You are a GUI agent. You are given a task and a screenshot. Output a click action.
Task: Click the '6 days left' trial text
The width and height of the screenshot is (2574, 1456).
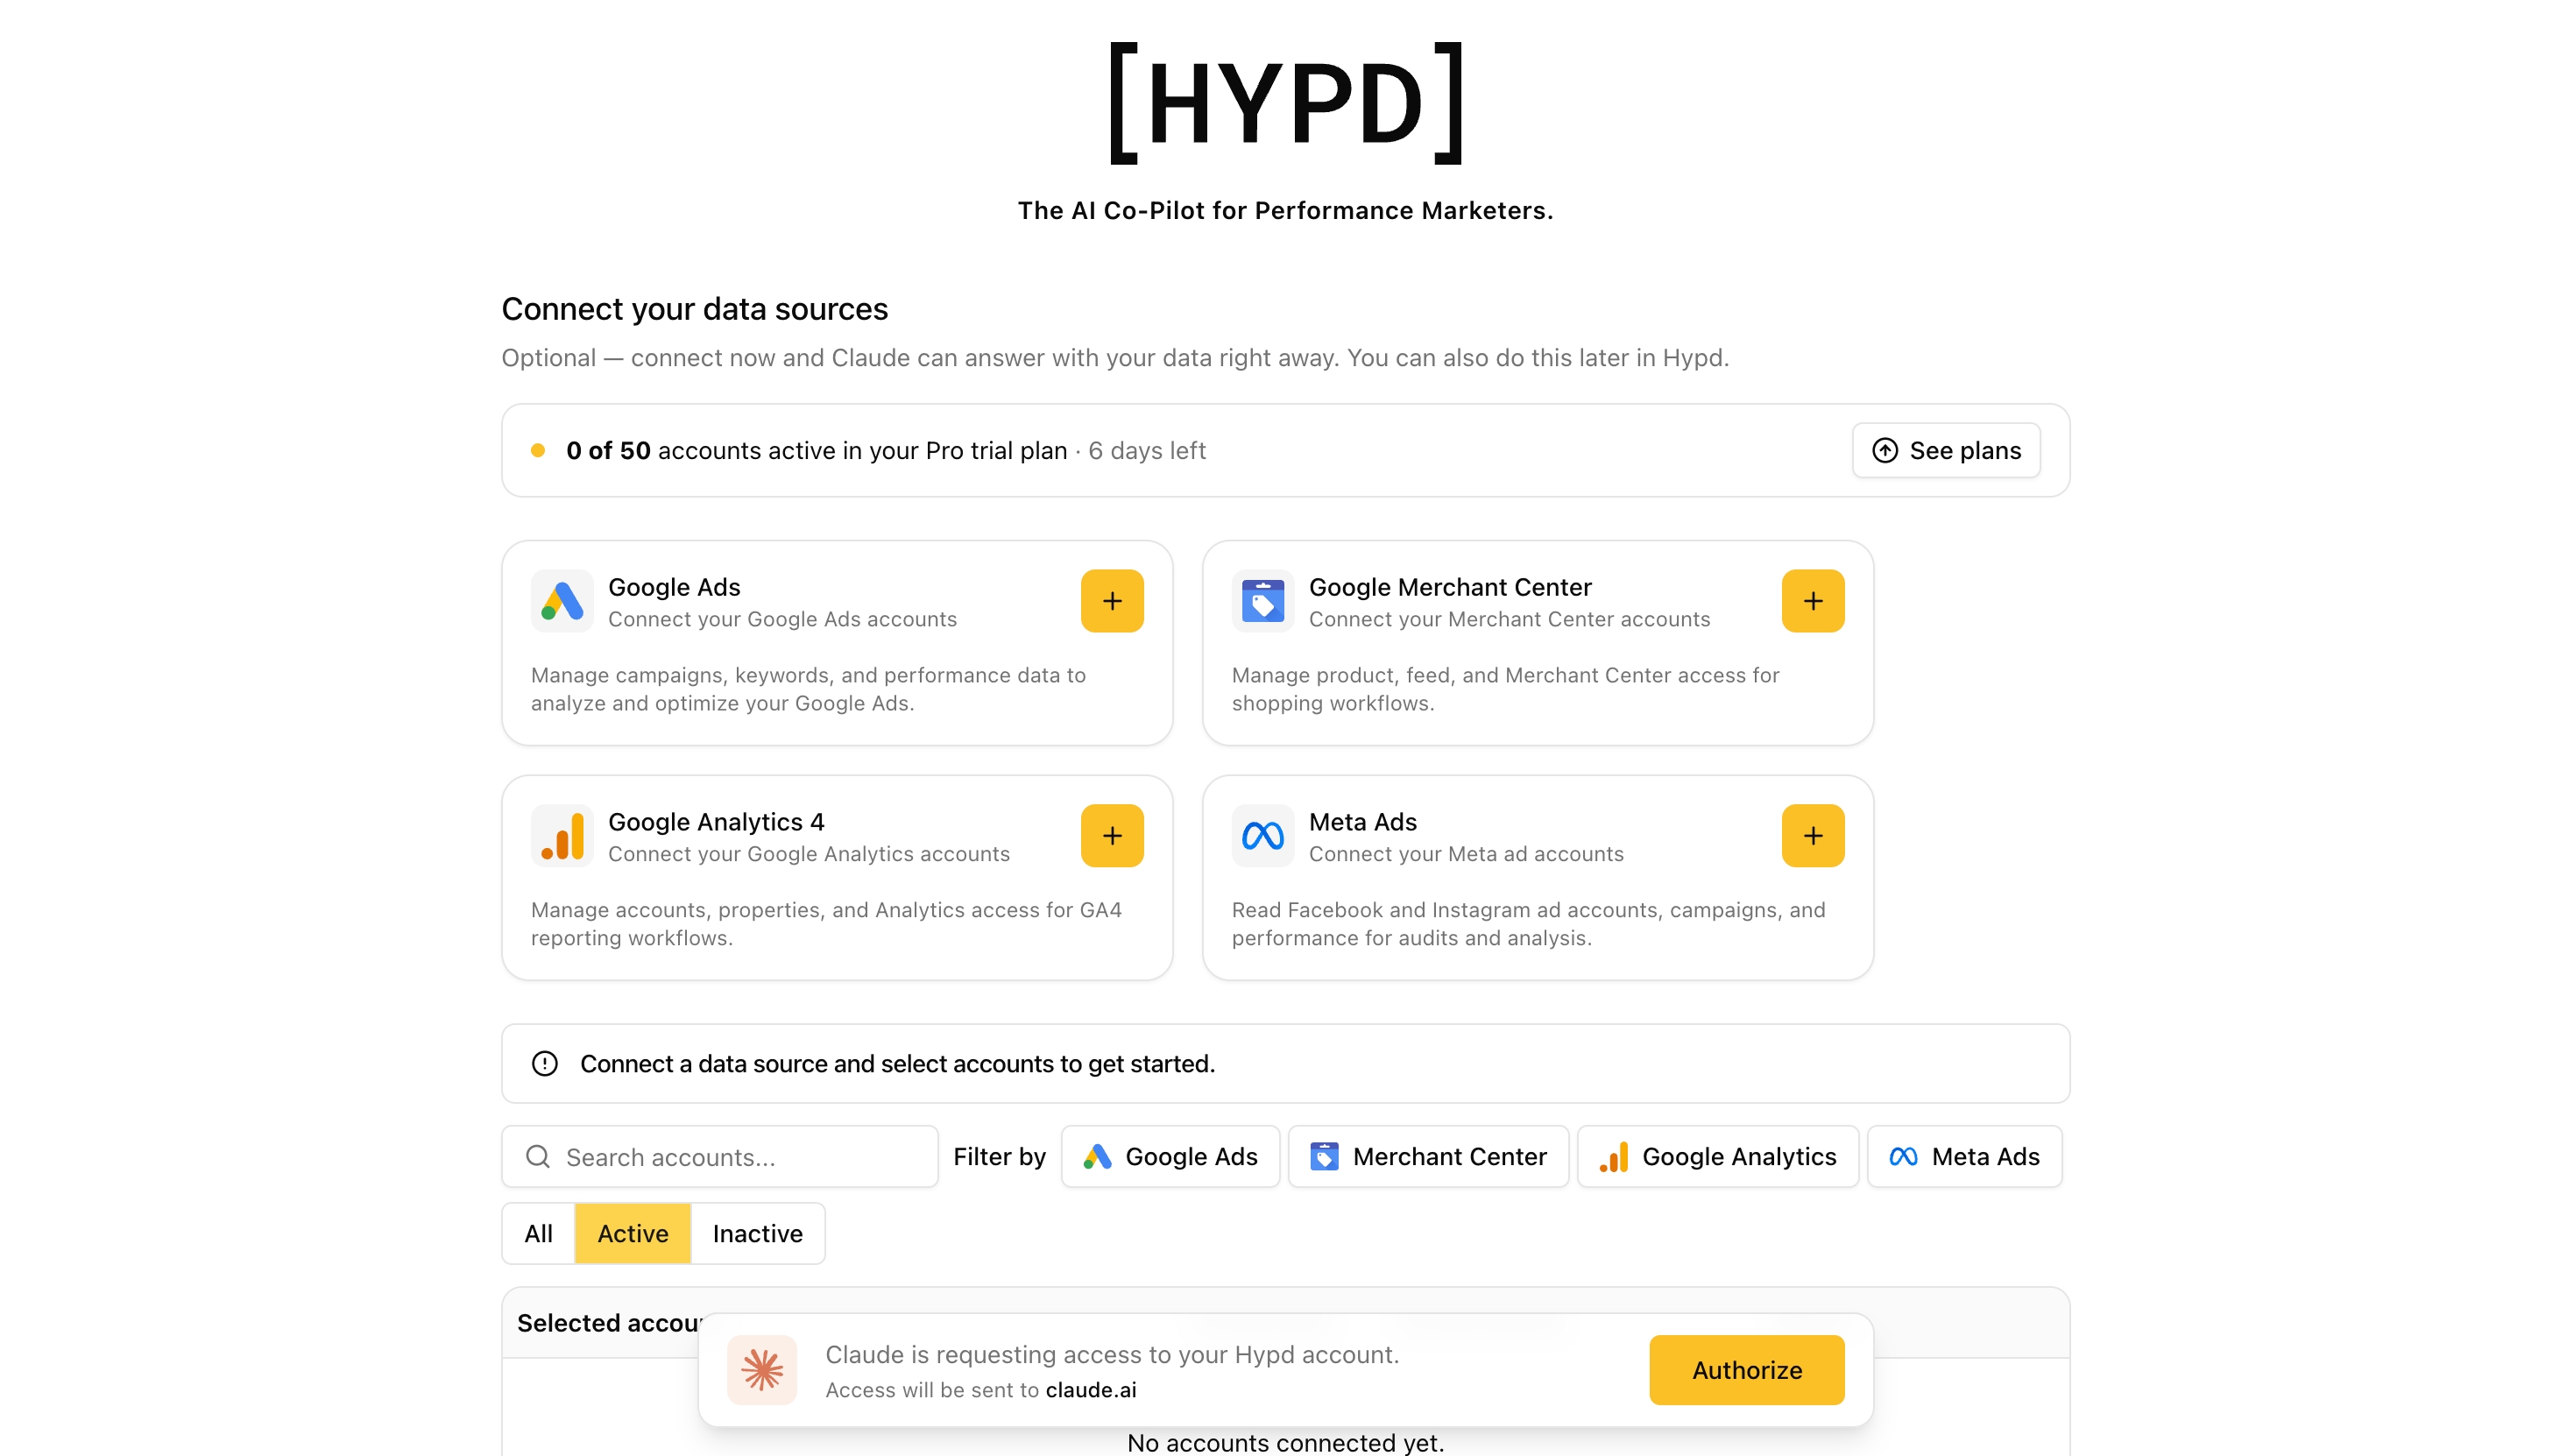click(x=1147, y=451)
